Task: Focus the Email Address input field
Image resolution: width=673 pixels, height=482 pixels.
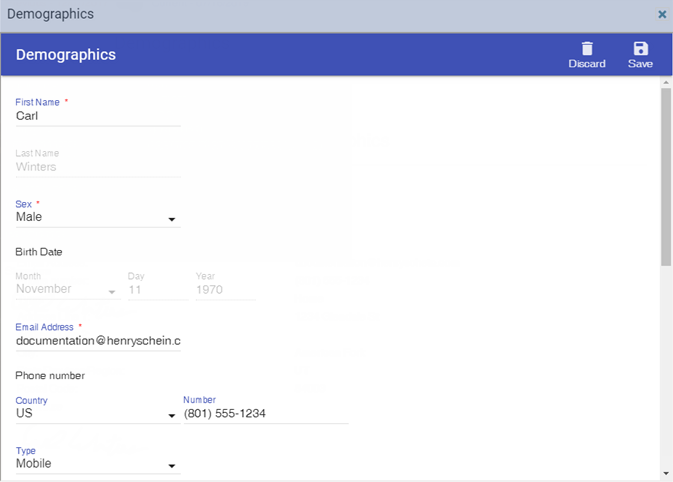Action: (97, 341)
